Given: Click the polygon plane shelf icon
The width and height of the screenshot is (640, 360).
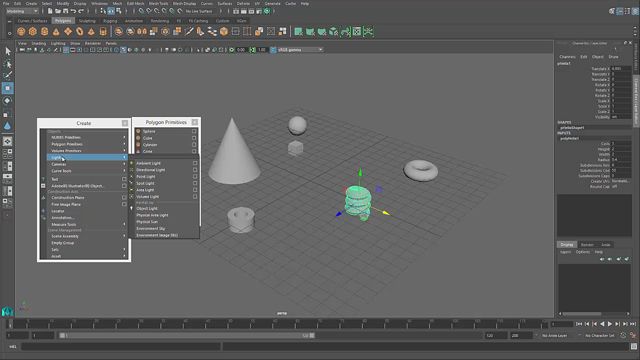Looking at the screenshot, I should (68, 31).
